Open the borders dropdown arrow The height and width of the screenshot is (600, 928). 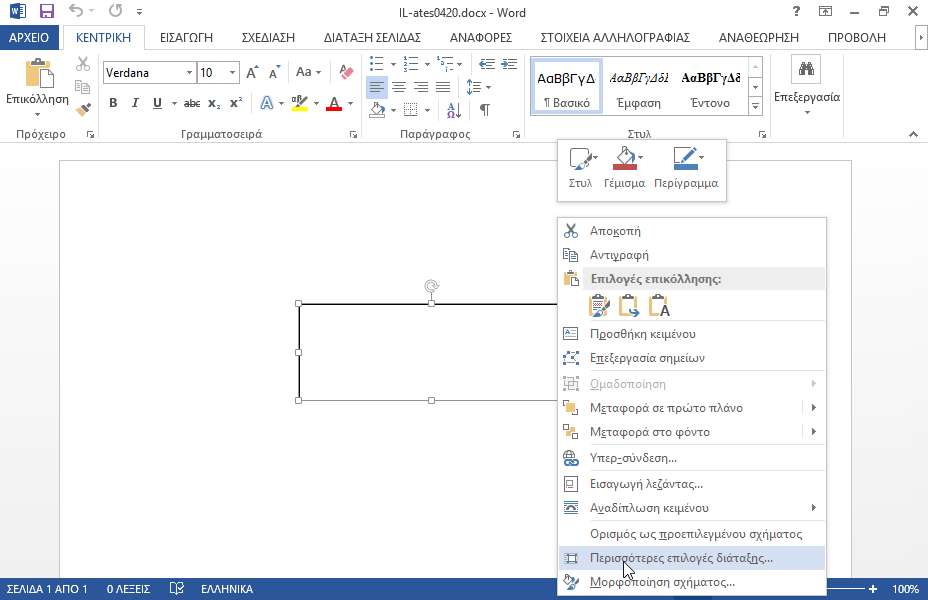[x=427, y=110]
